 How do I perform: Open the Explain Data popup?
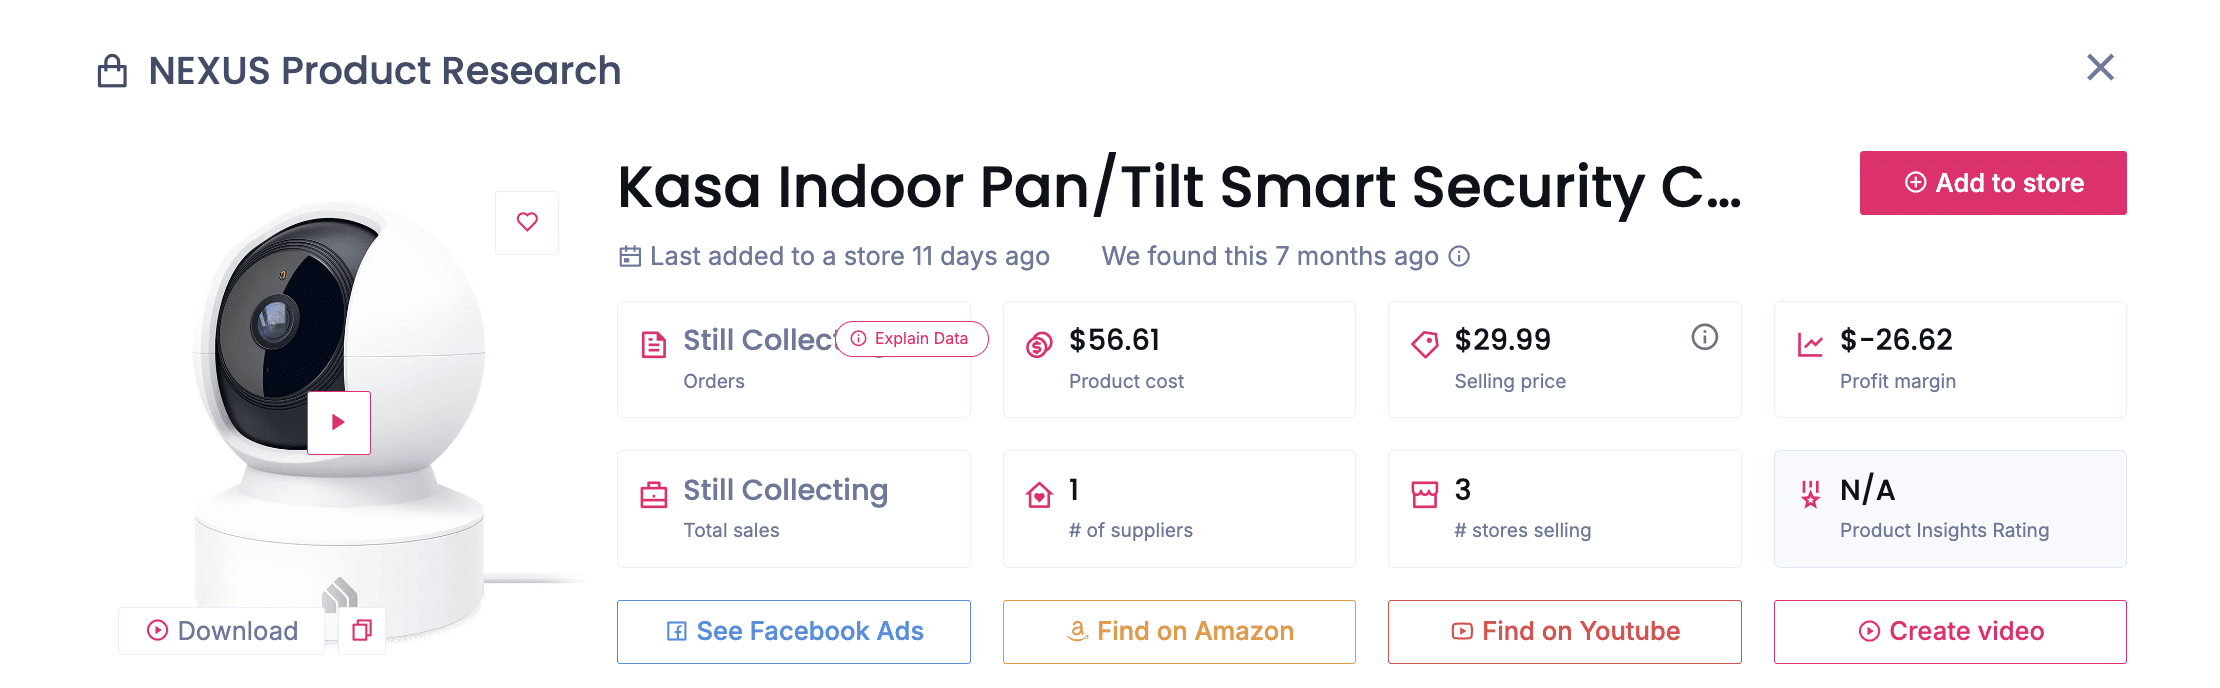click(x=910, y=339)
